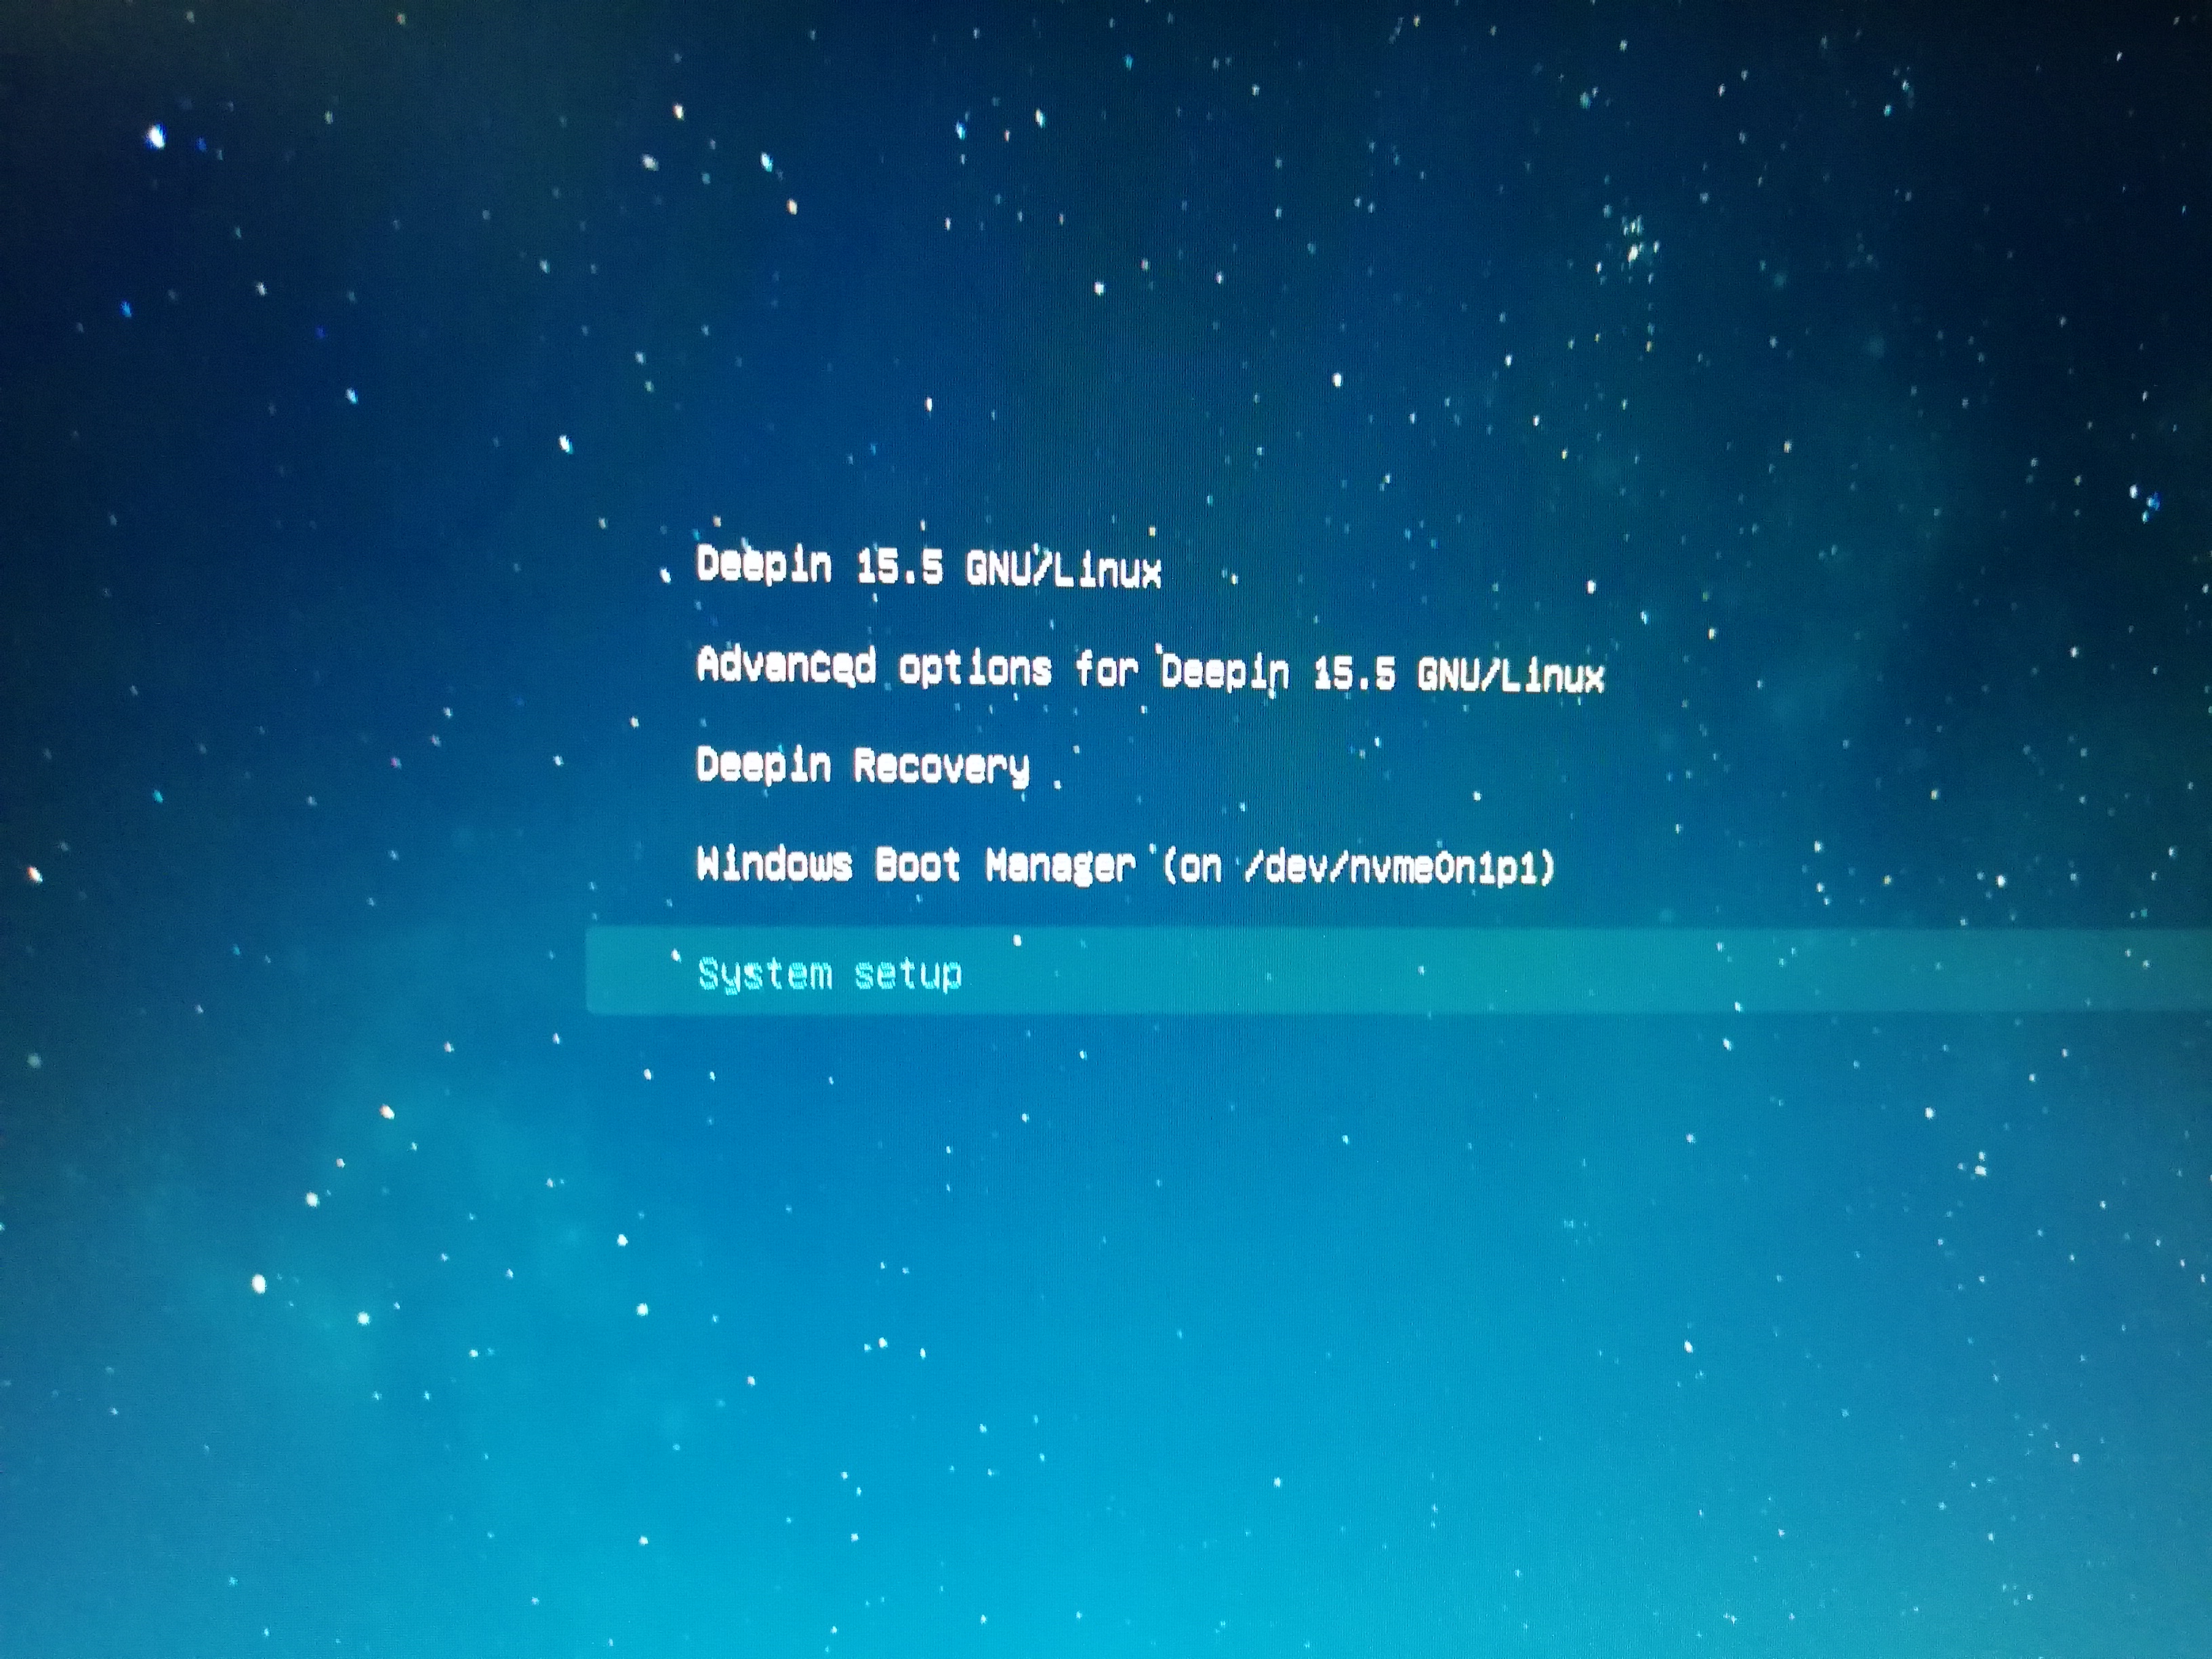The image size is (2212, 1659).
Task: Choose the Deepin Recovery entry
Action: click(x=863, y=767)
